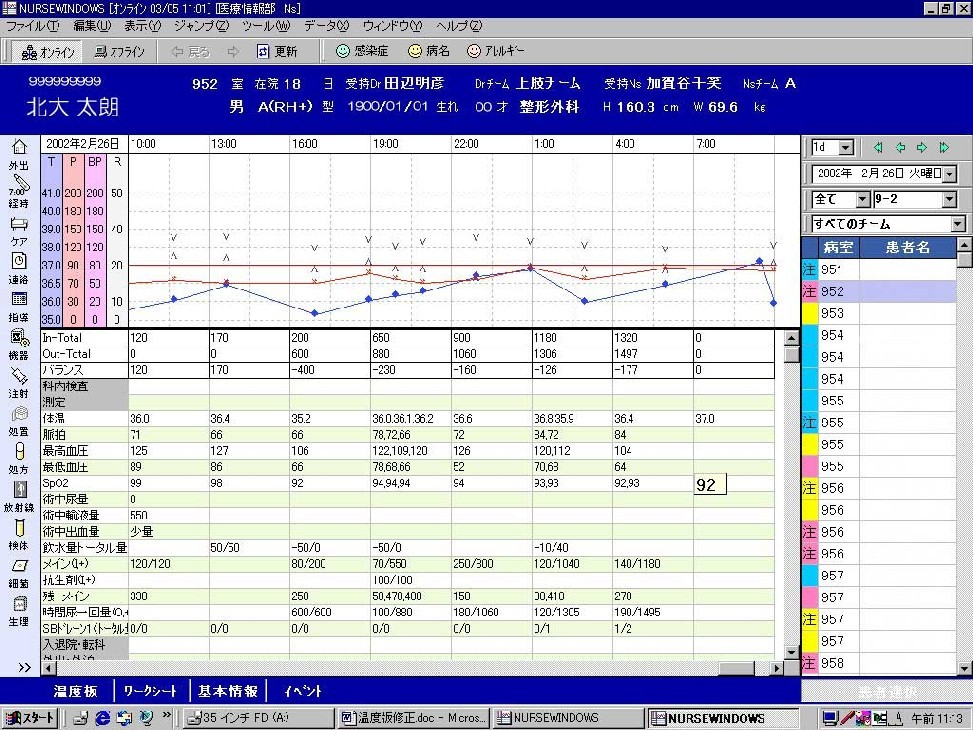Open the 指導 sidebar icon

click(x=19, y=299)
